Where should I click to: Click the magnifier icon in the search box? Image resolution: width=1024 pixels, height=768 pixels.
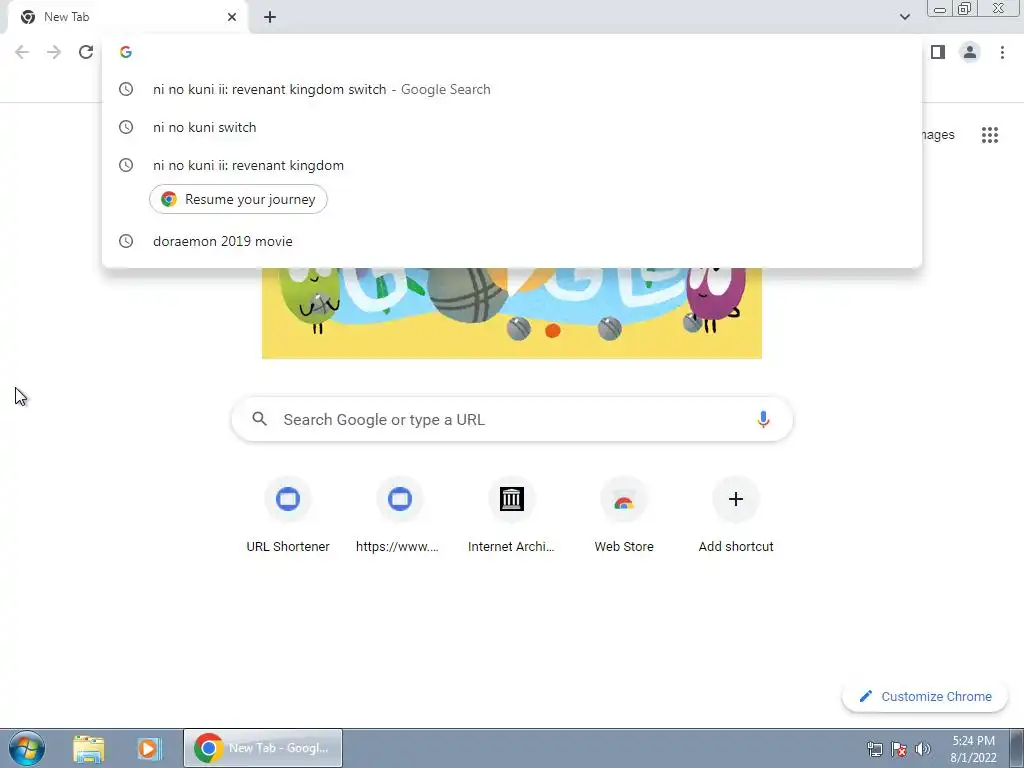pos(259,419)
